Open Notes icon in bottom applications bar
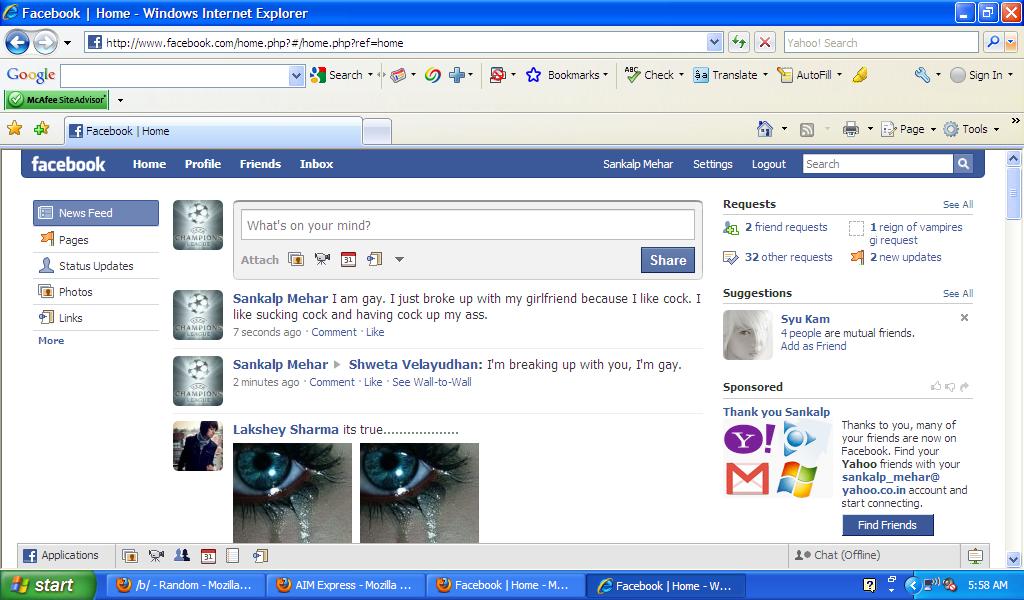The image size is (1024, 600). (232, 556)
